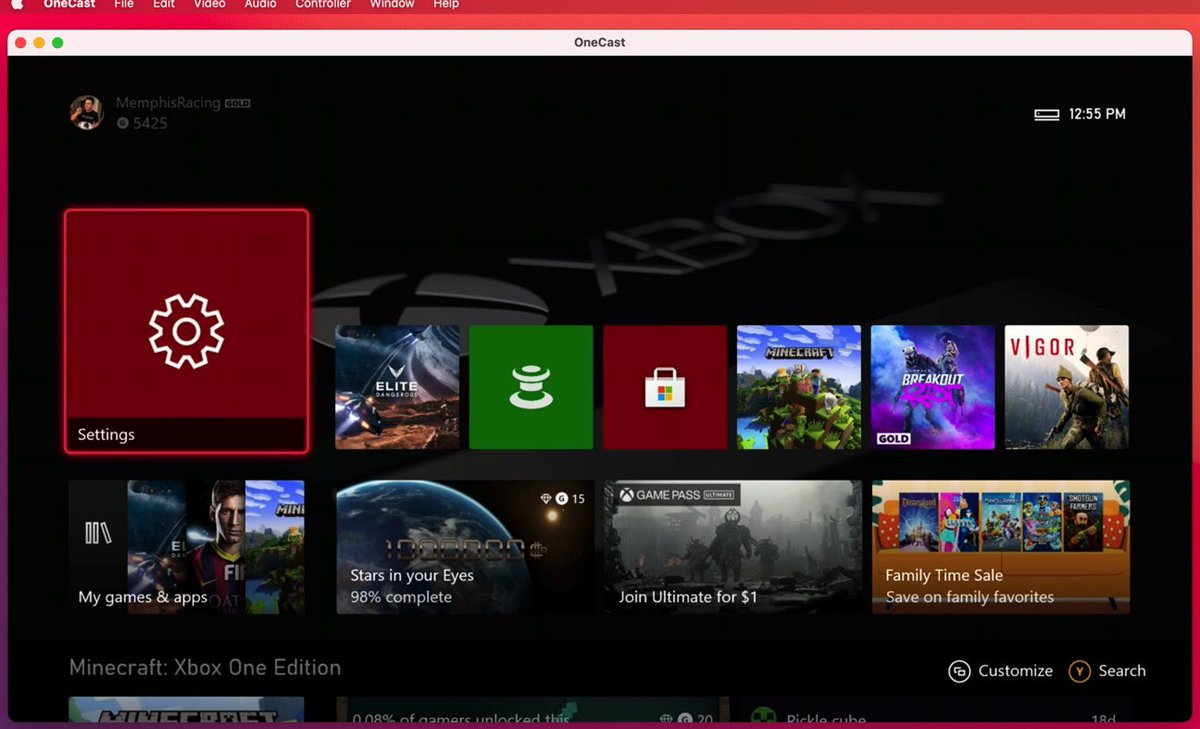Open the OneCast application menu
Viewport: 1200px width, 729px height.
click(70, 4)
